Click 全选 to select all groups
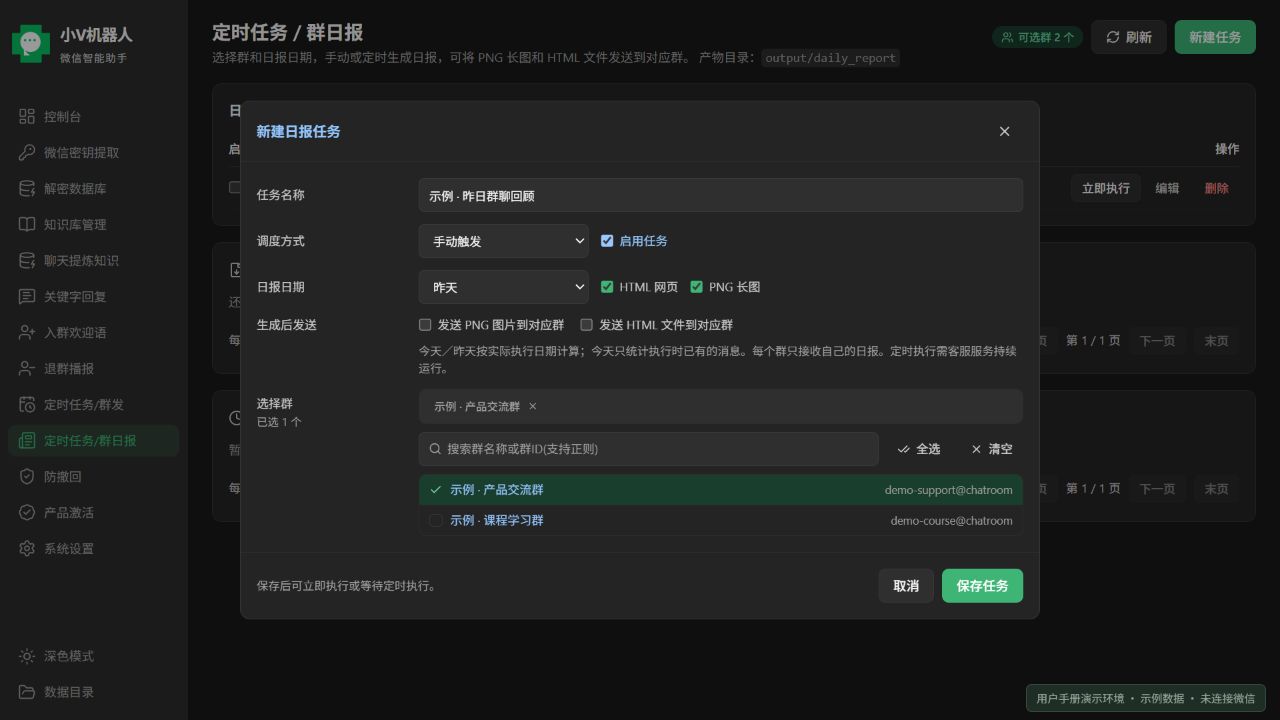 (919, 449)
